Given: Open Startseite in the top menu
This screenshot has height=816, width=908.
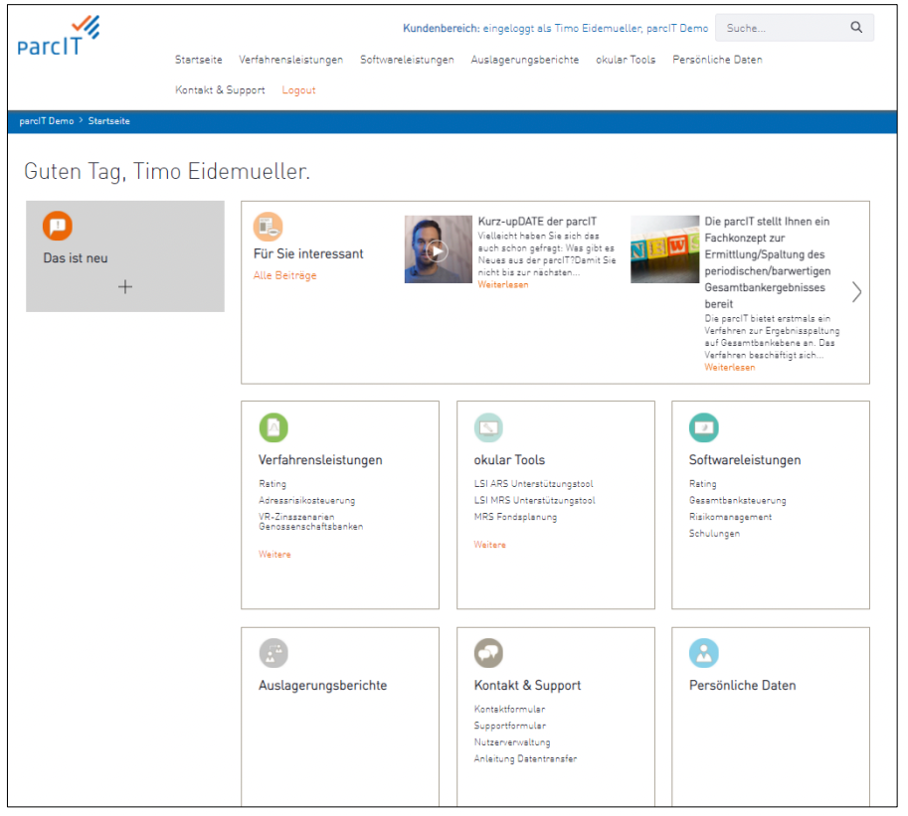Looking at the screenshot, I should coord(199,60).
